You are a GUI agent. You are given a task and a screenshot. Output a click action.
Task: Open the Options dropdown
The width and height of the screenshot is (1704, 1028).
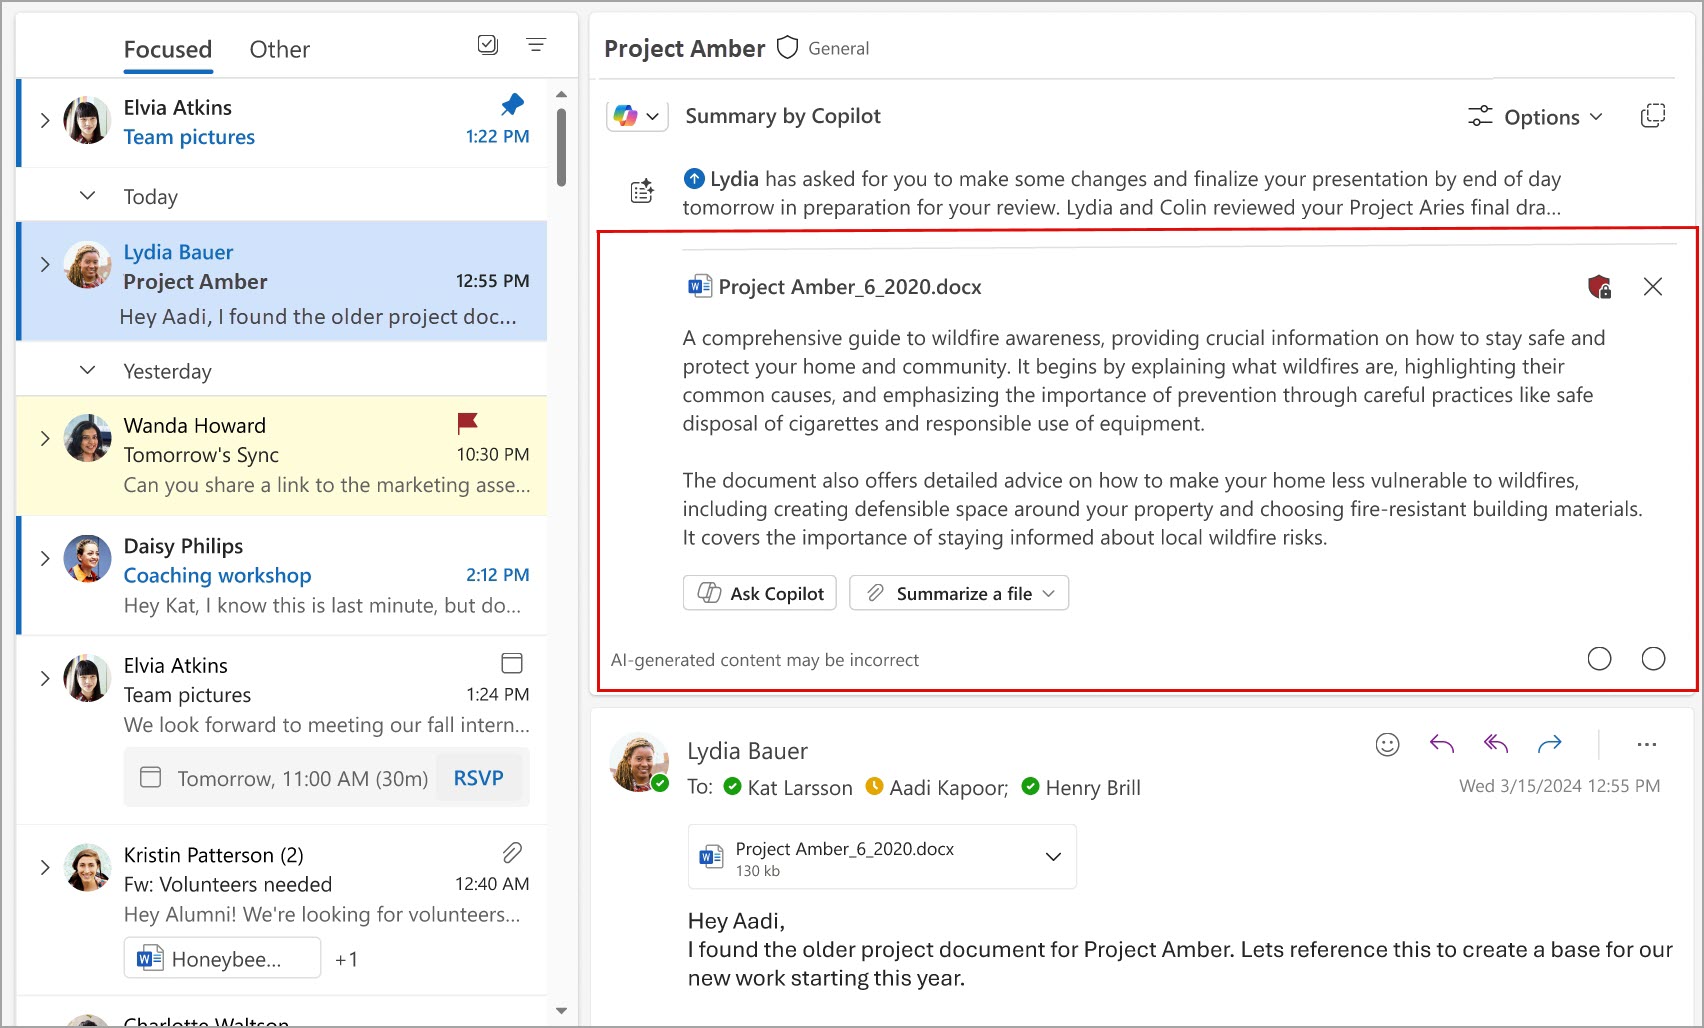tap(1535, 116)
